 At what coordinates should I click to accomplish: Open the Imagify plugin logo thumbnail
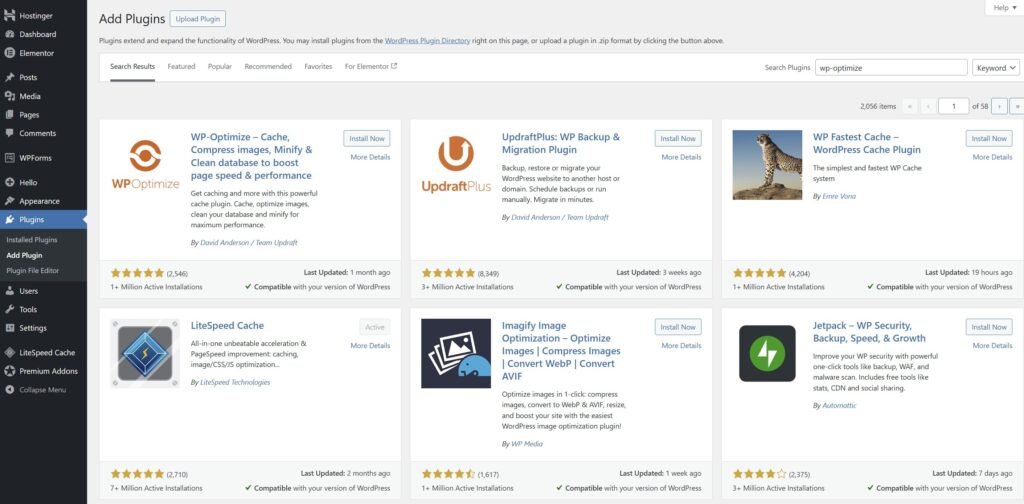click(x=456, y=353)
